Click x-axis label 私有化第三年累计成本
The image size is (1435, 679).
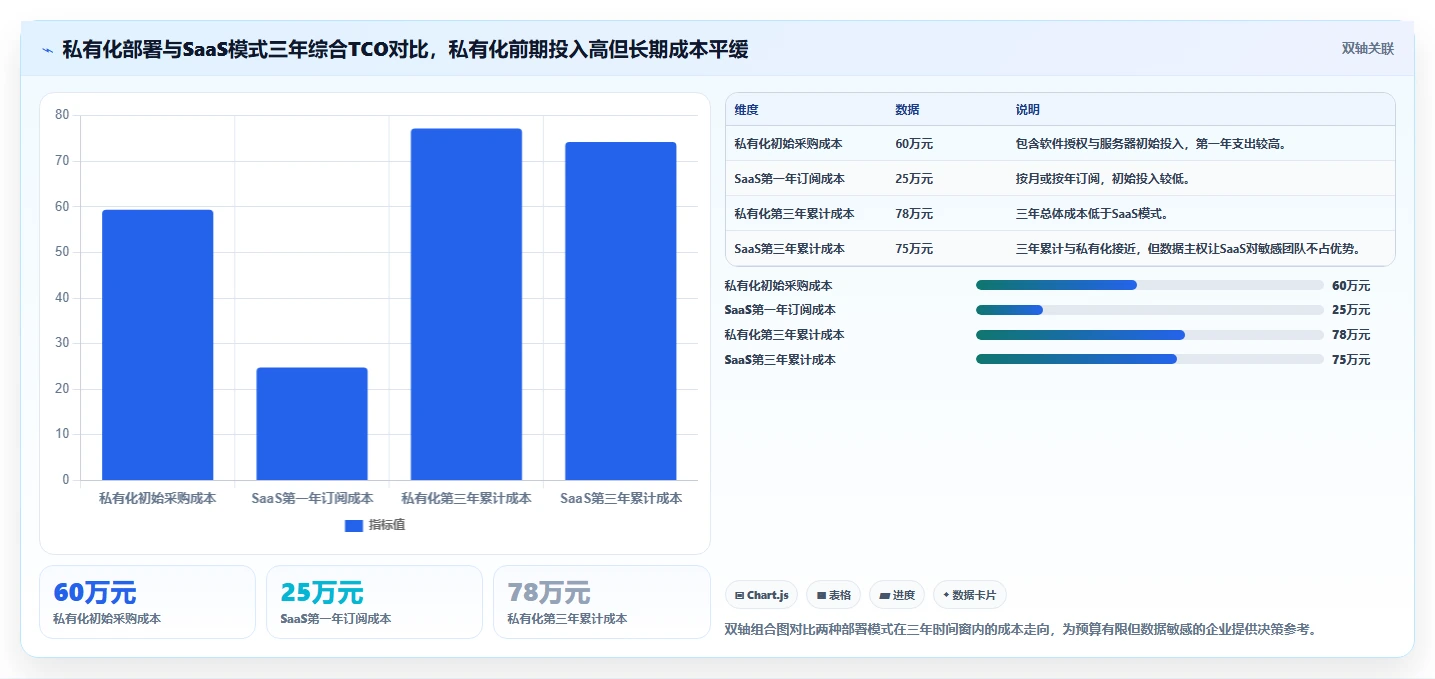[x=466, y=498]
